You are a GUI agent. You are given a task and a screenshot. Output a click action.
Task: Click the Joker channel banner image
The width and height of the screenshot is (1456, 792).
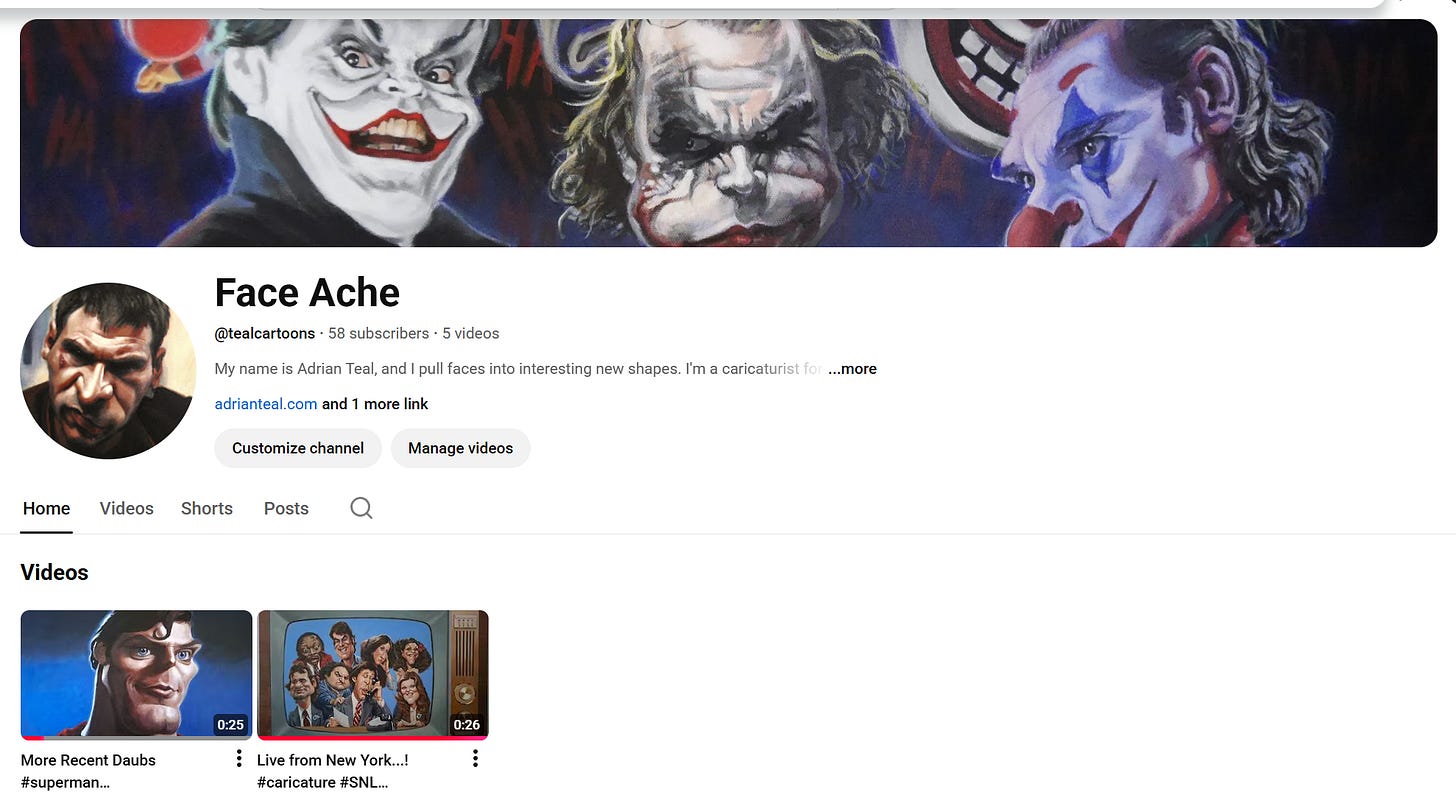point(728,133)
